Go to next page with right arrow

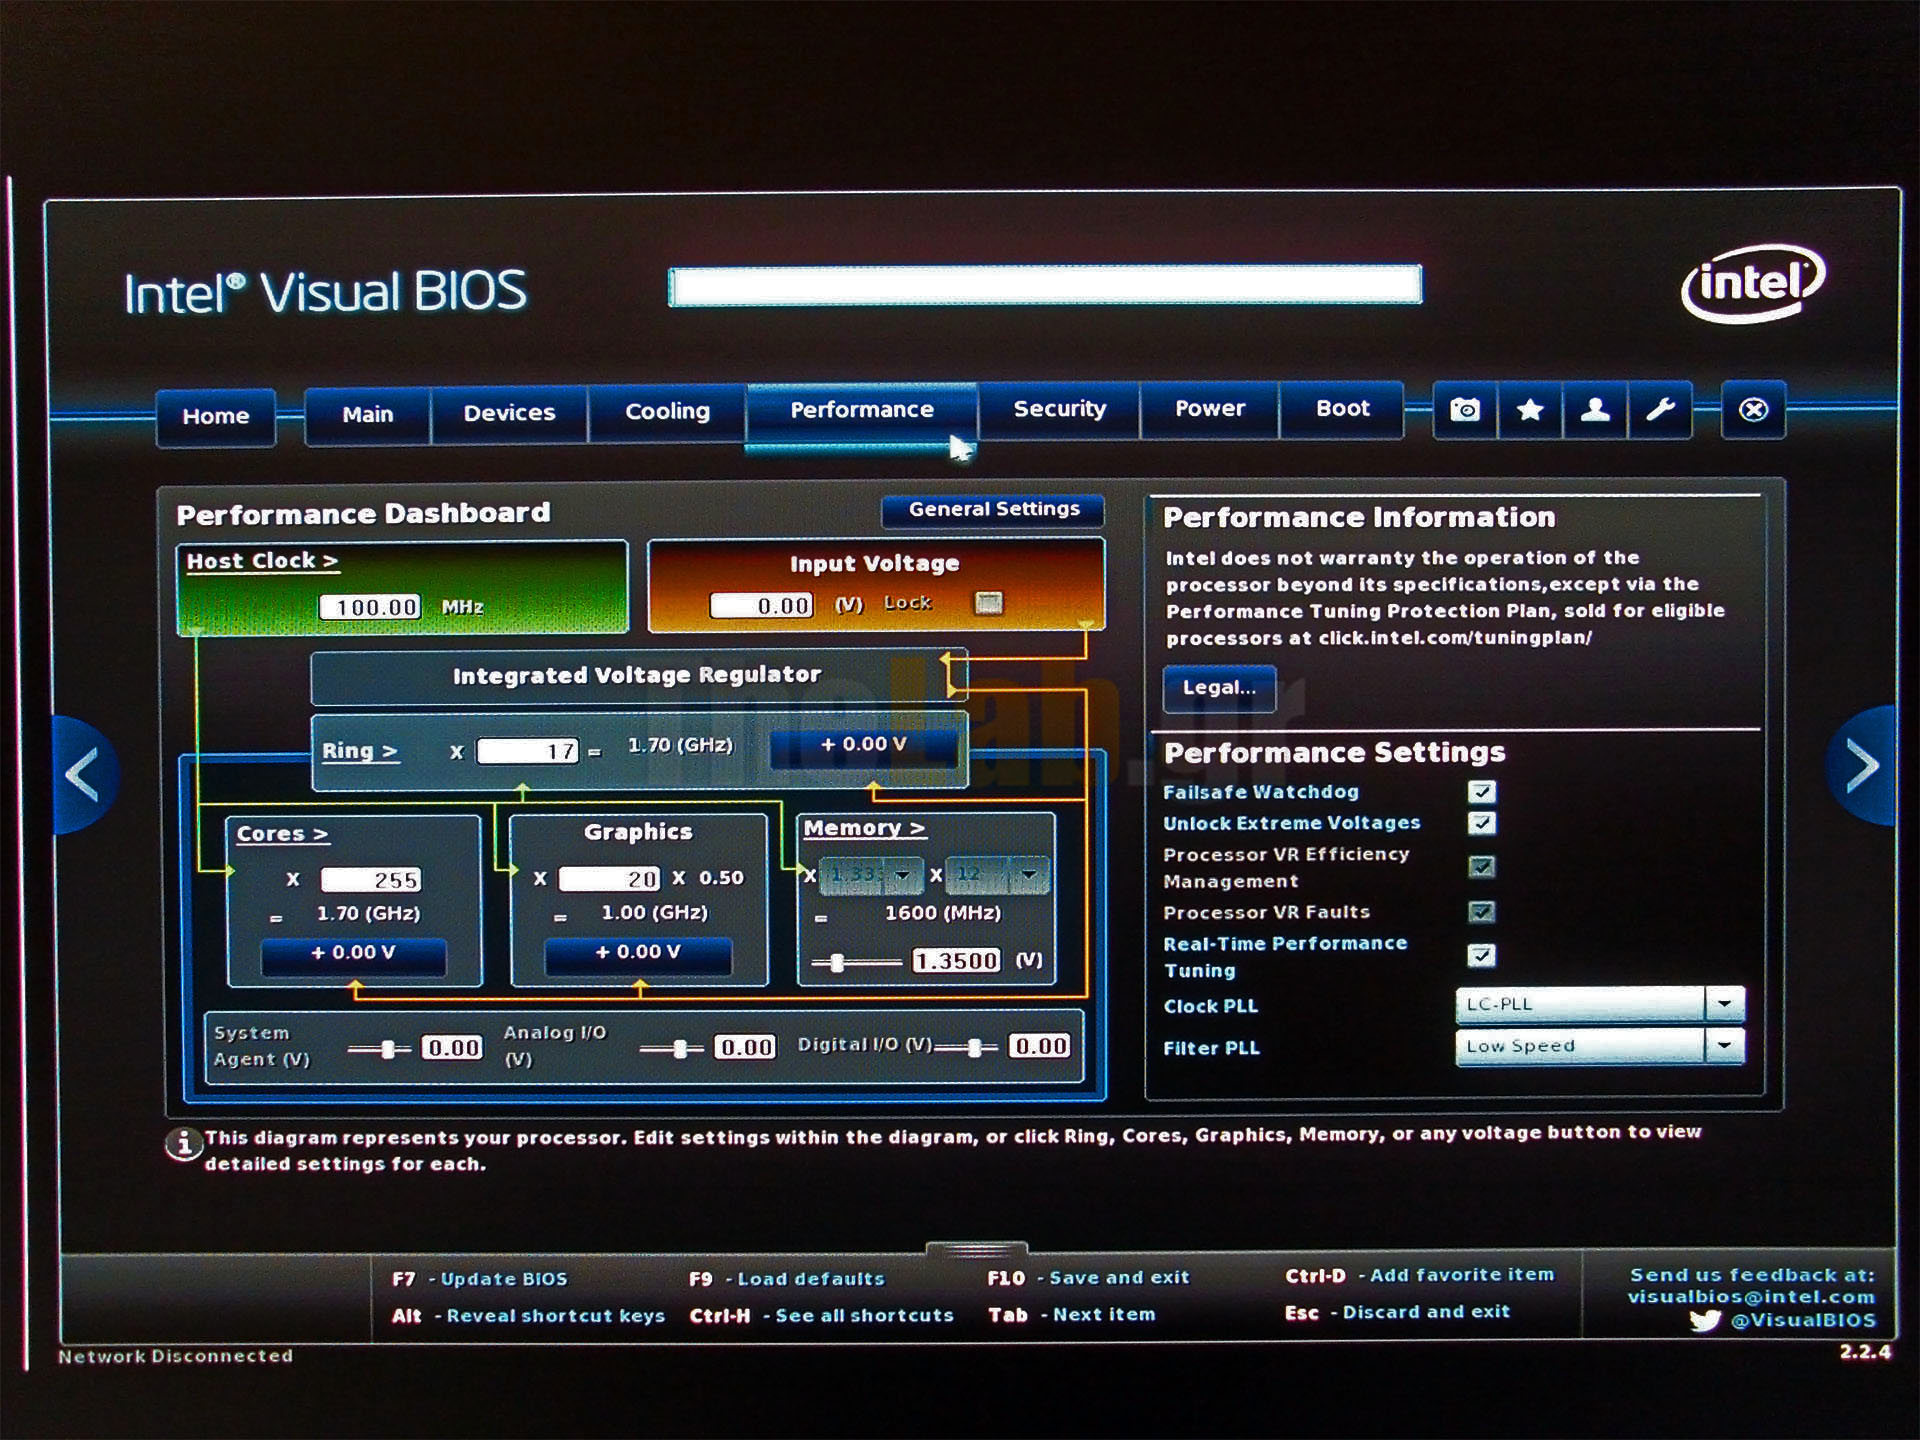1862,767
